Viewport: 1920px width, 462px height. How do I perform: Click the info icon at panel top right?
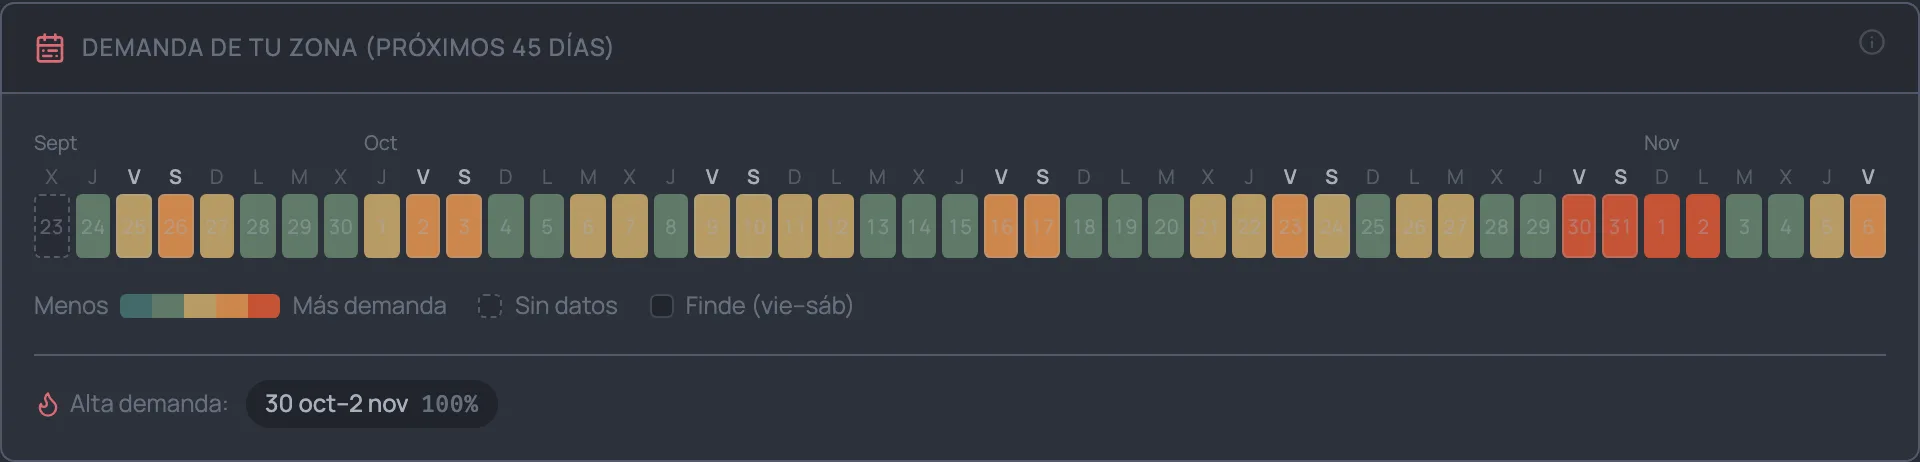[x=1871, y=43]
